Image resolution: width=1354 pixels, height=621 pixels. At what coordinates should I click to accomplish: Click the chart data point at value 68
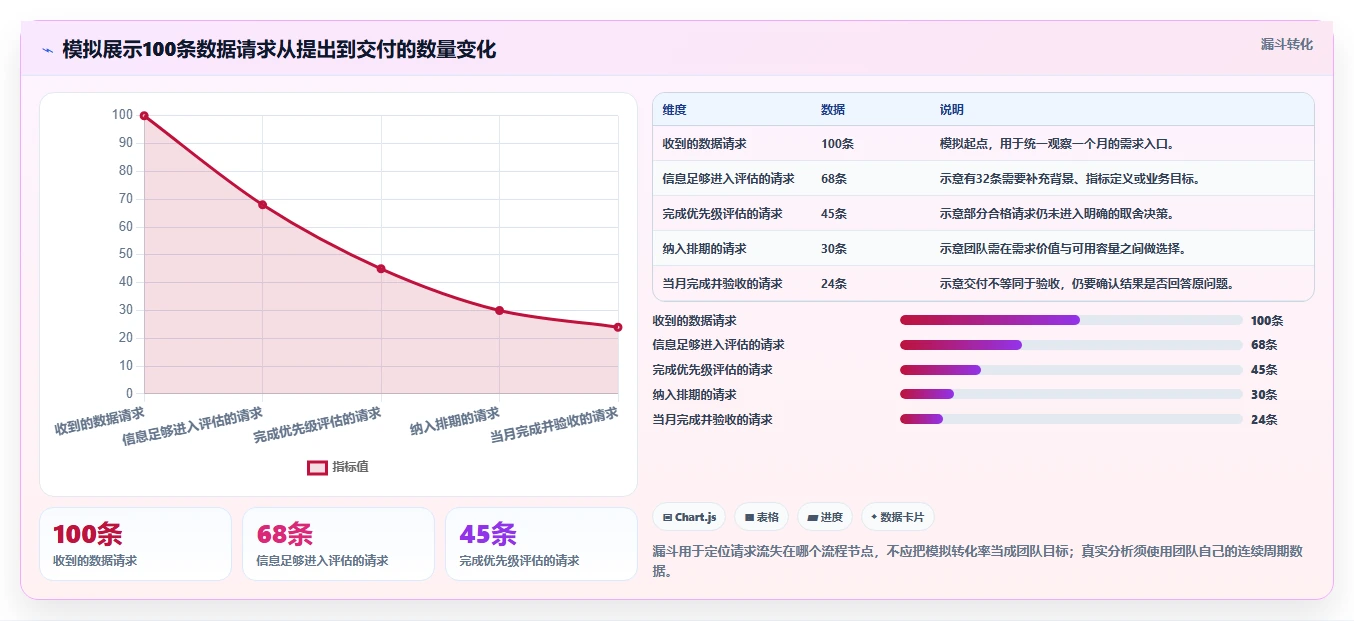[263, 205]
